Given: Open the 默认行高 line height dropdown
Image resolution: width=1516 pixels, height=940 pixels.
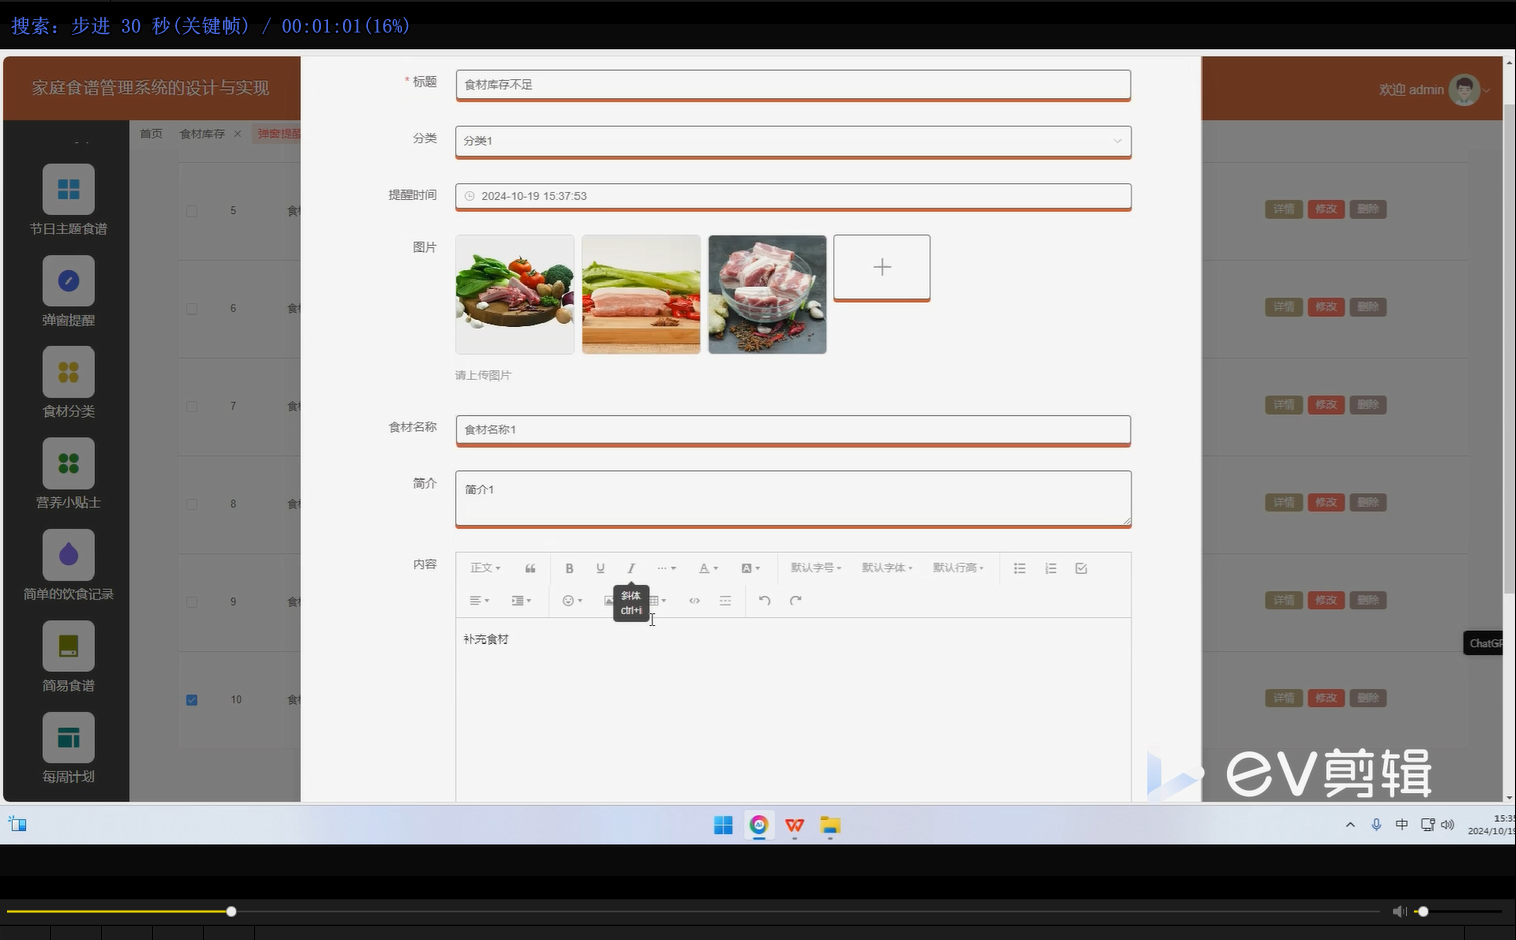Looking at the screenshot, I should (958, 568).
